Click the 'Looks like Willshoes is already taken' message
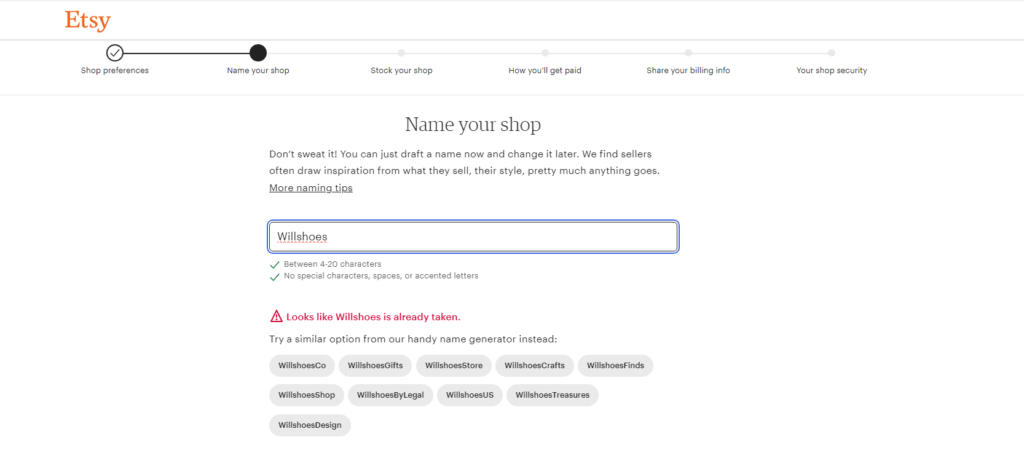Image resolution: width=1024 pixels, height=461 pixels. pos(373,317)
